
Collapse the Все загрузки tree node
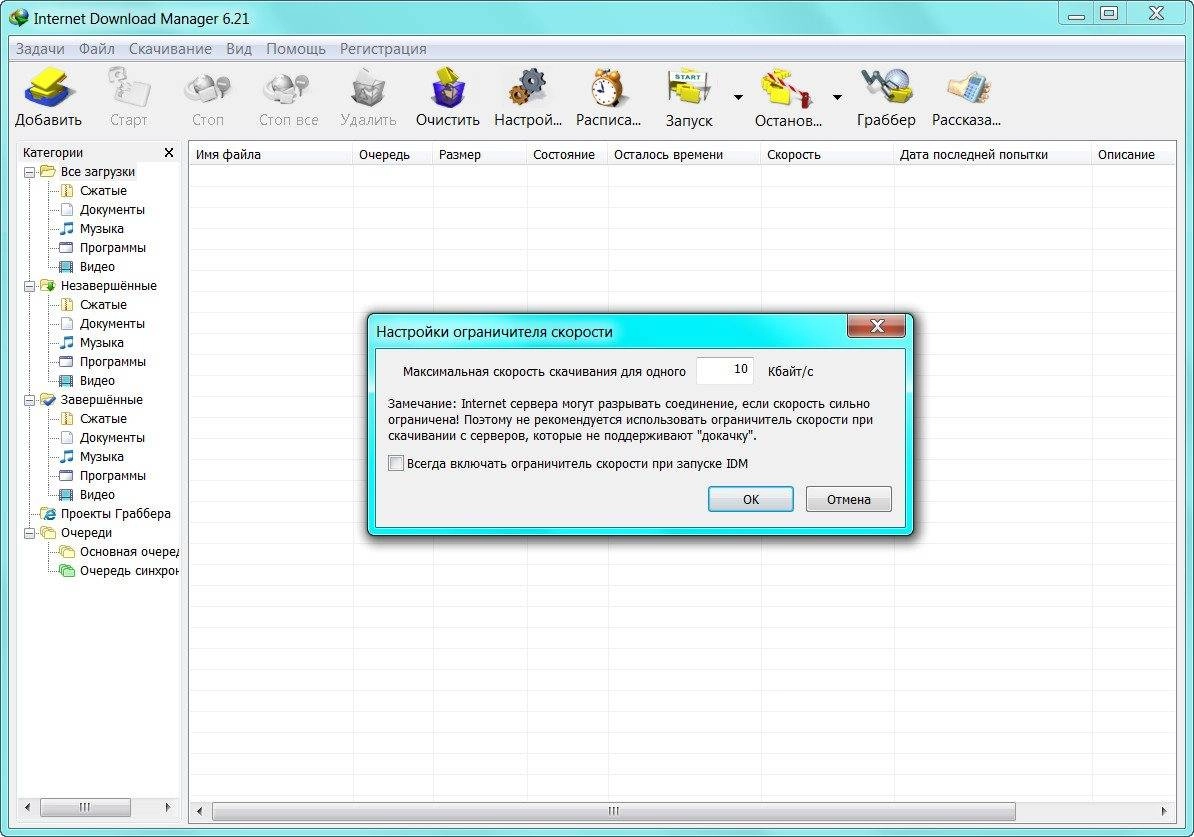[x=29, y=172]
